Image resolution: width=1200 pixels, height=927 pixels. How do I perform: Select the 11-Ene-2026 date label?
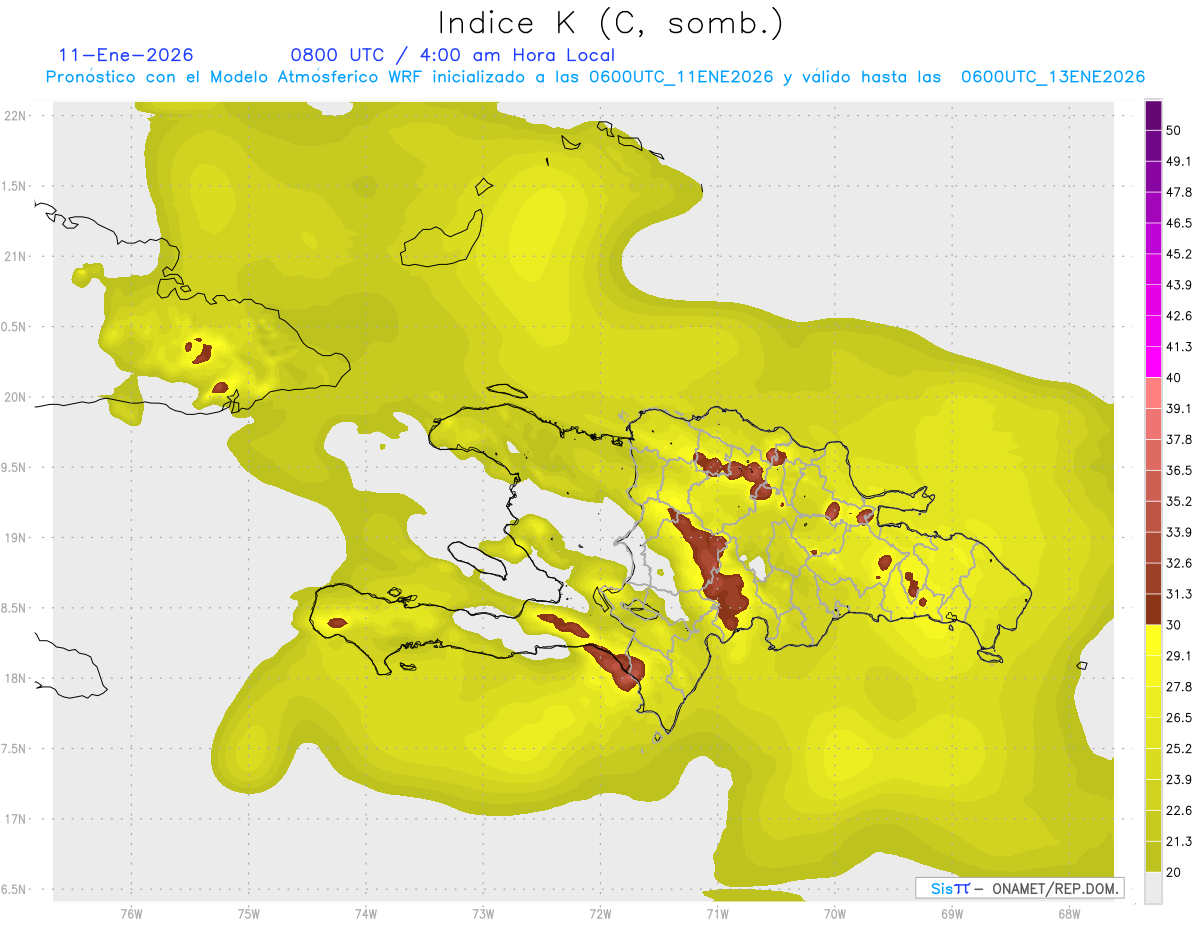tap(126, 55)
